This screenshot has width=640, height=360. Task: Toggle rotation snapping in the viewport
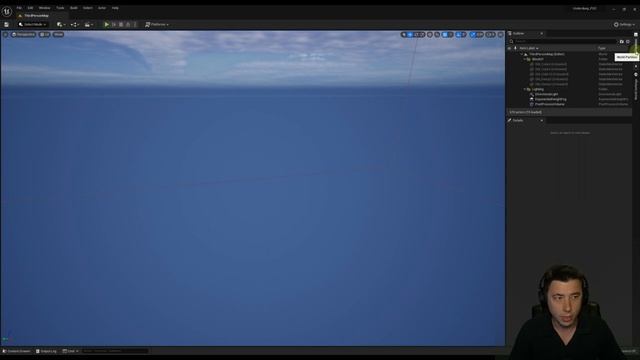[x=458, y=35]
